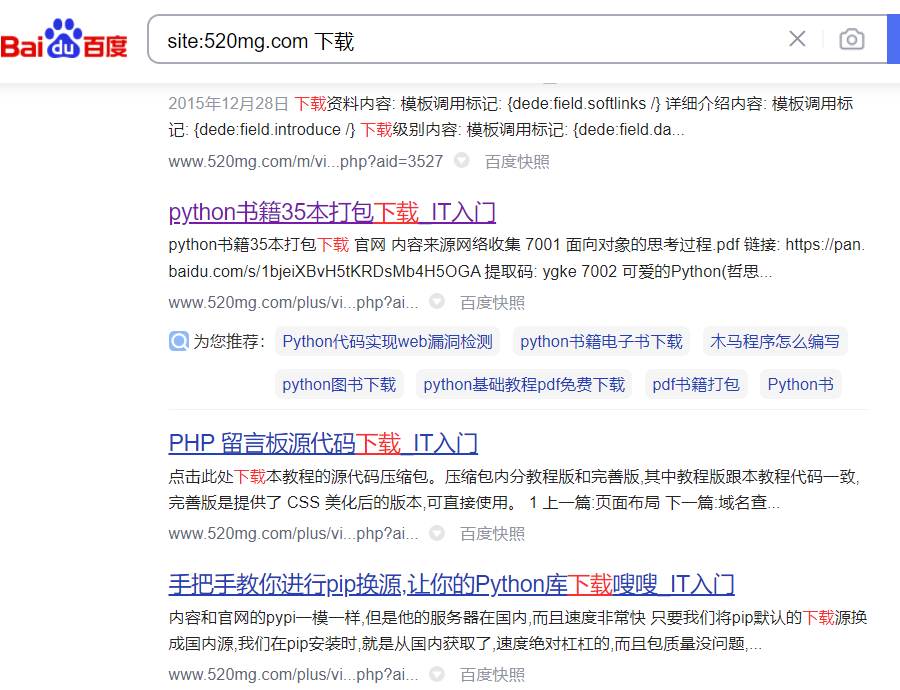Click URL text under python书籍35本 result

[x=293, y=303]
